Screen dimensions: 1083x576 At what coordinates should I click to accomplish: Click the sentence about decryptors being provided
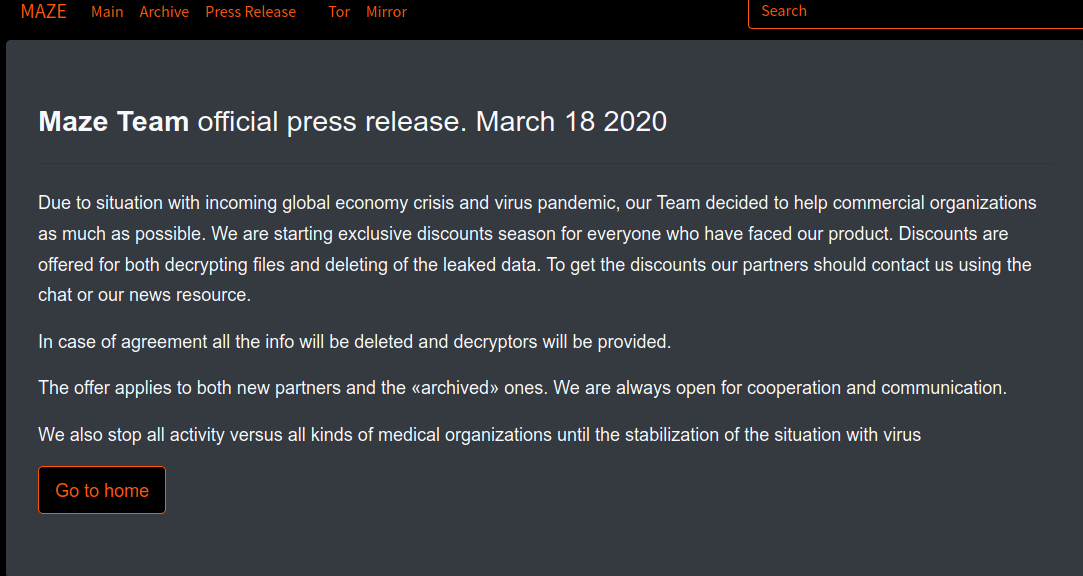(355, 342)
